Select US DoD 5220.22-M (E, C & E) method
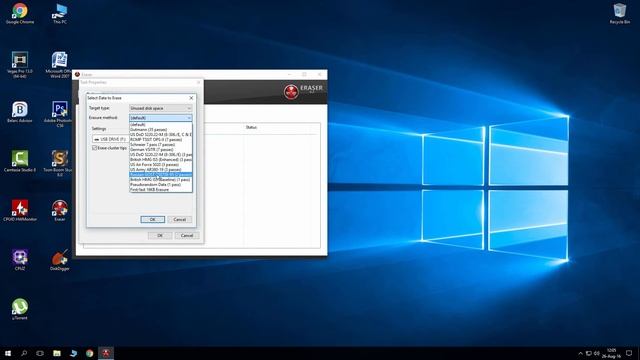This screenshot has height=360, width=640. 160,134
